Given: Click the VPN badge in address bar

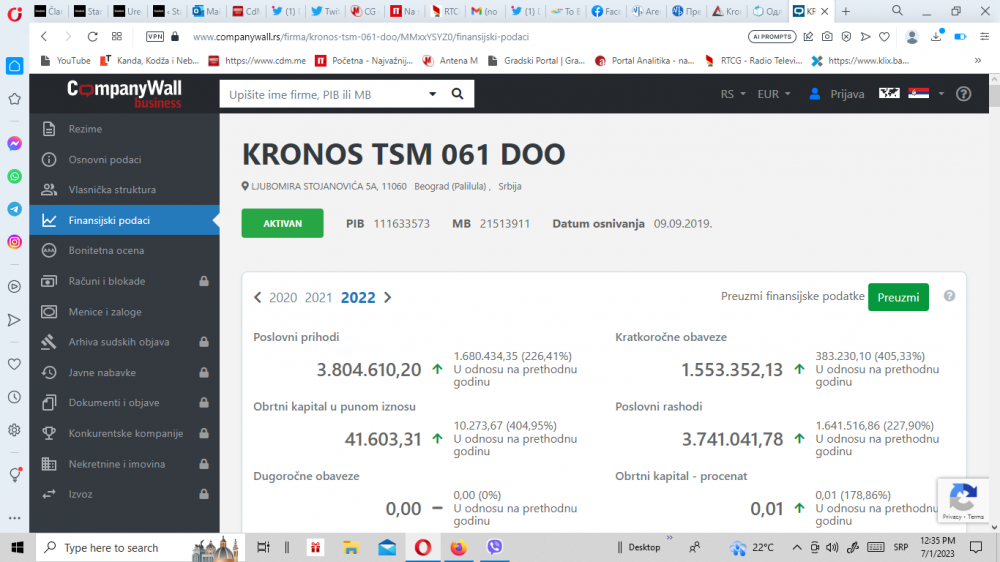Looking at the screenshot, I should (155, 36).
